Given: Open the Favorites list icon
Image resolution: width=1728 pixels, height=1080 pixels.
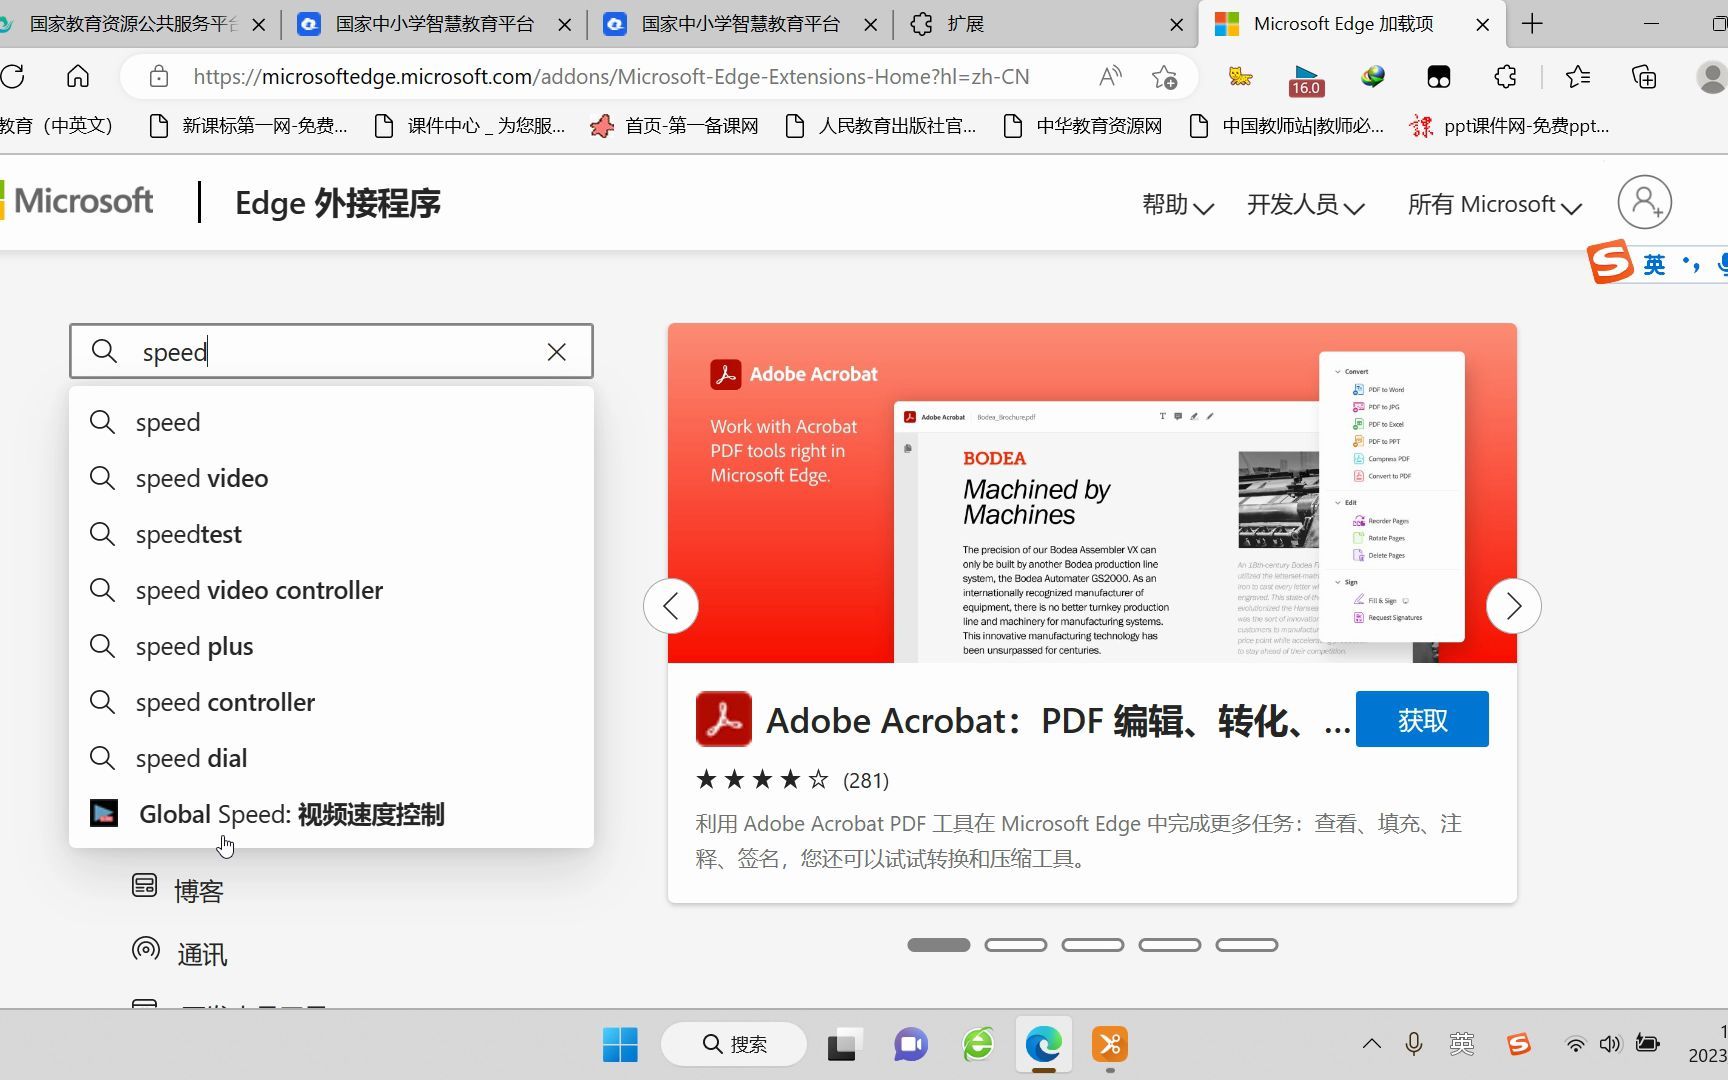Looking at the screenshot, I should 1578,76.
